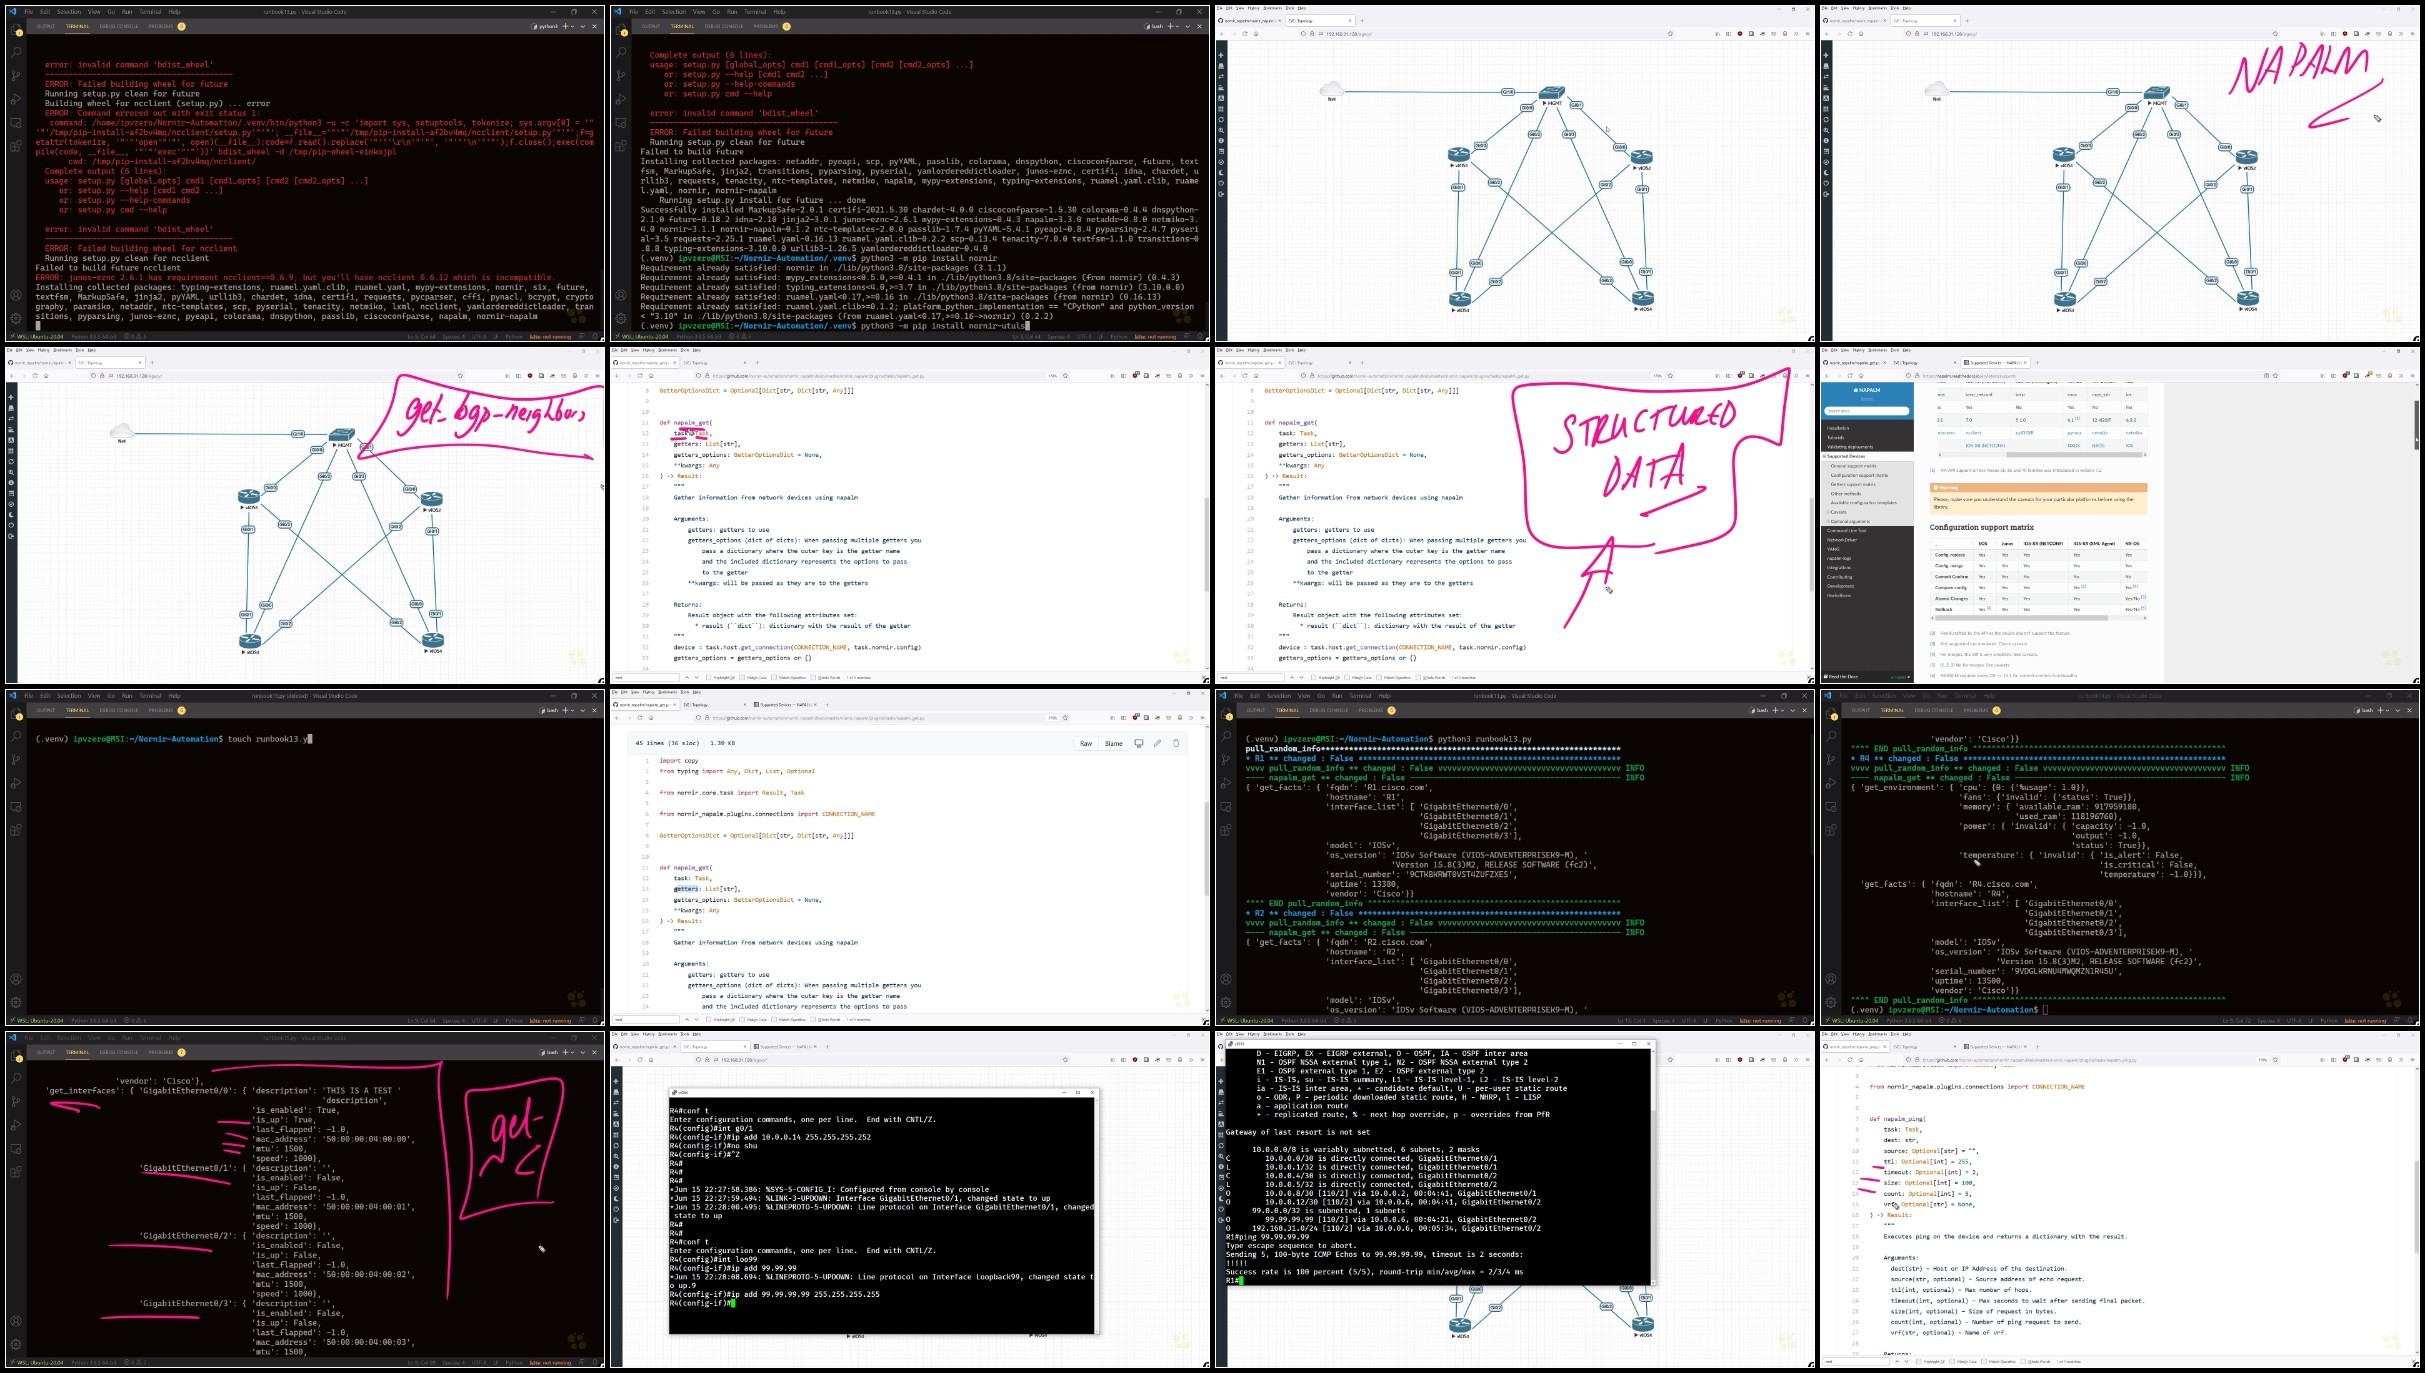Add new terminal in 'python3 runbook13.py' output window
The width and height of the screenshot is (2425, 1373).
(x=1776, y=710)
